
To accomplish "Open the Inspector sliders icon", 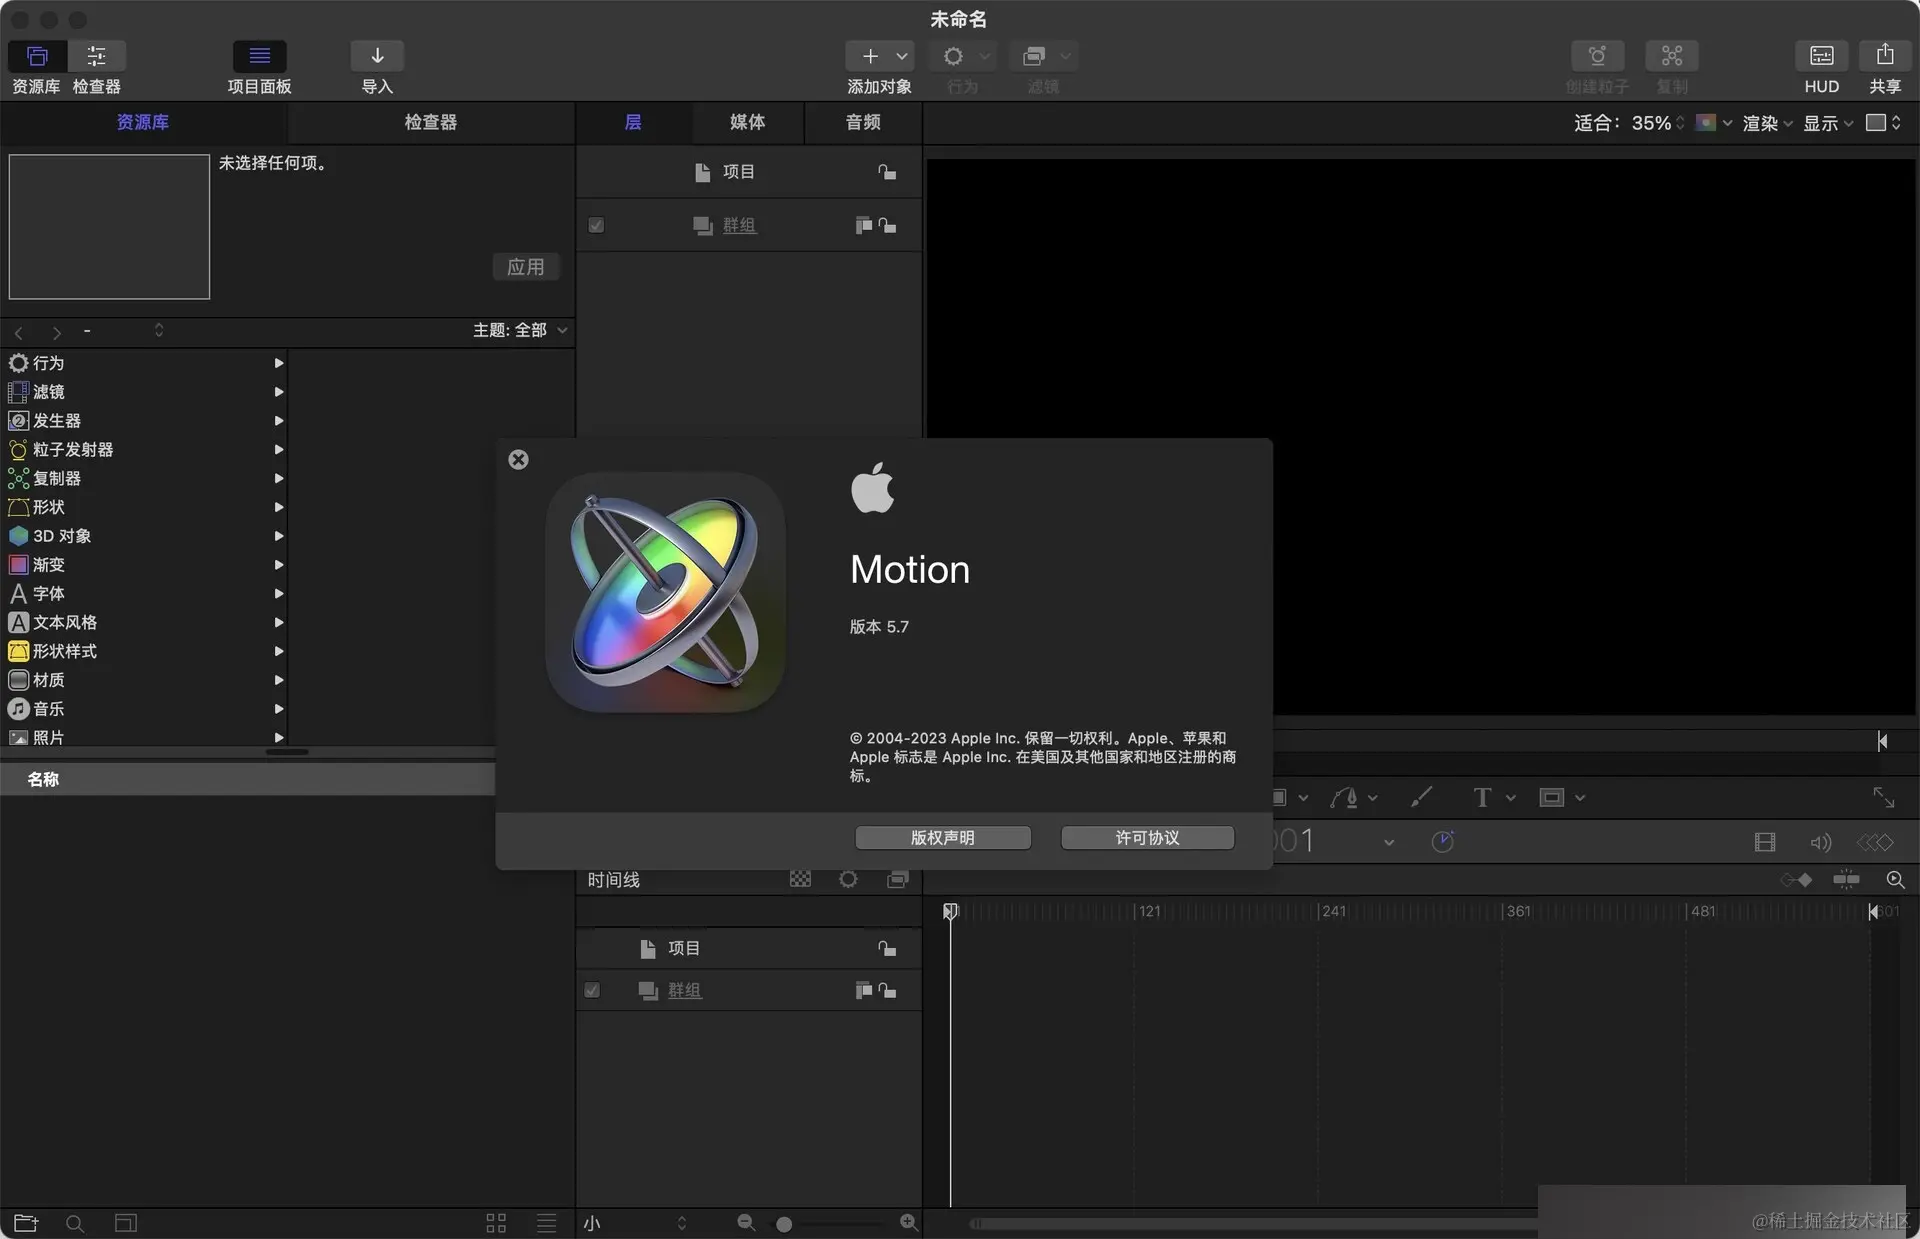I will click(96, 56).
